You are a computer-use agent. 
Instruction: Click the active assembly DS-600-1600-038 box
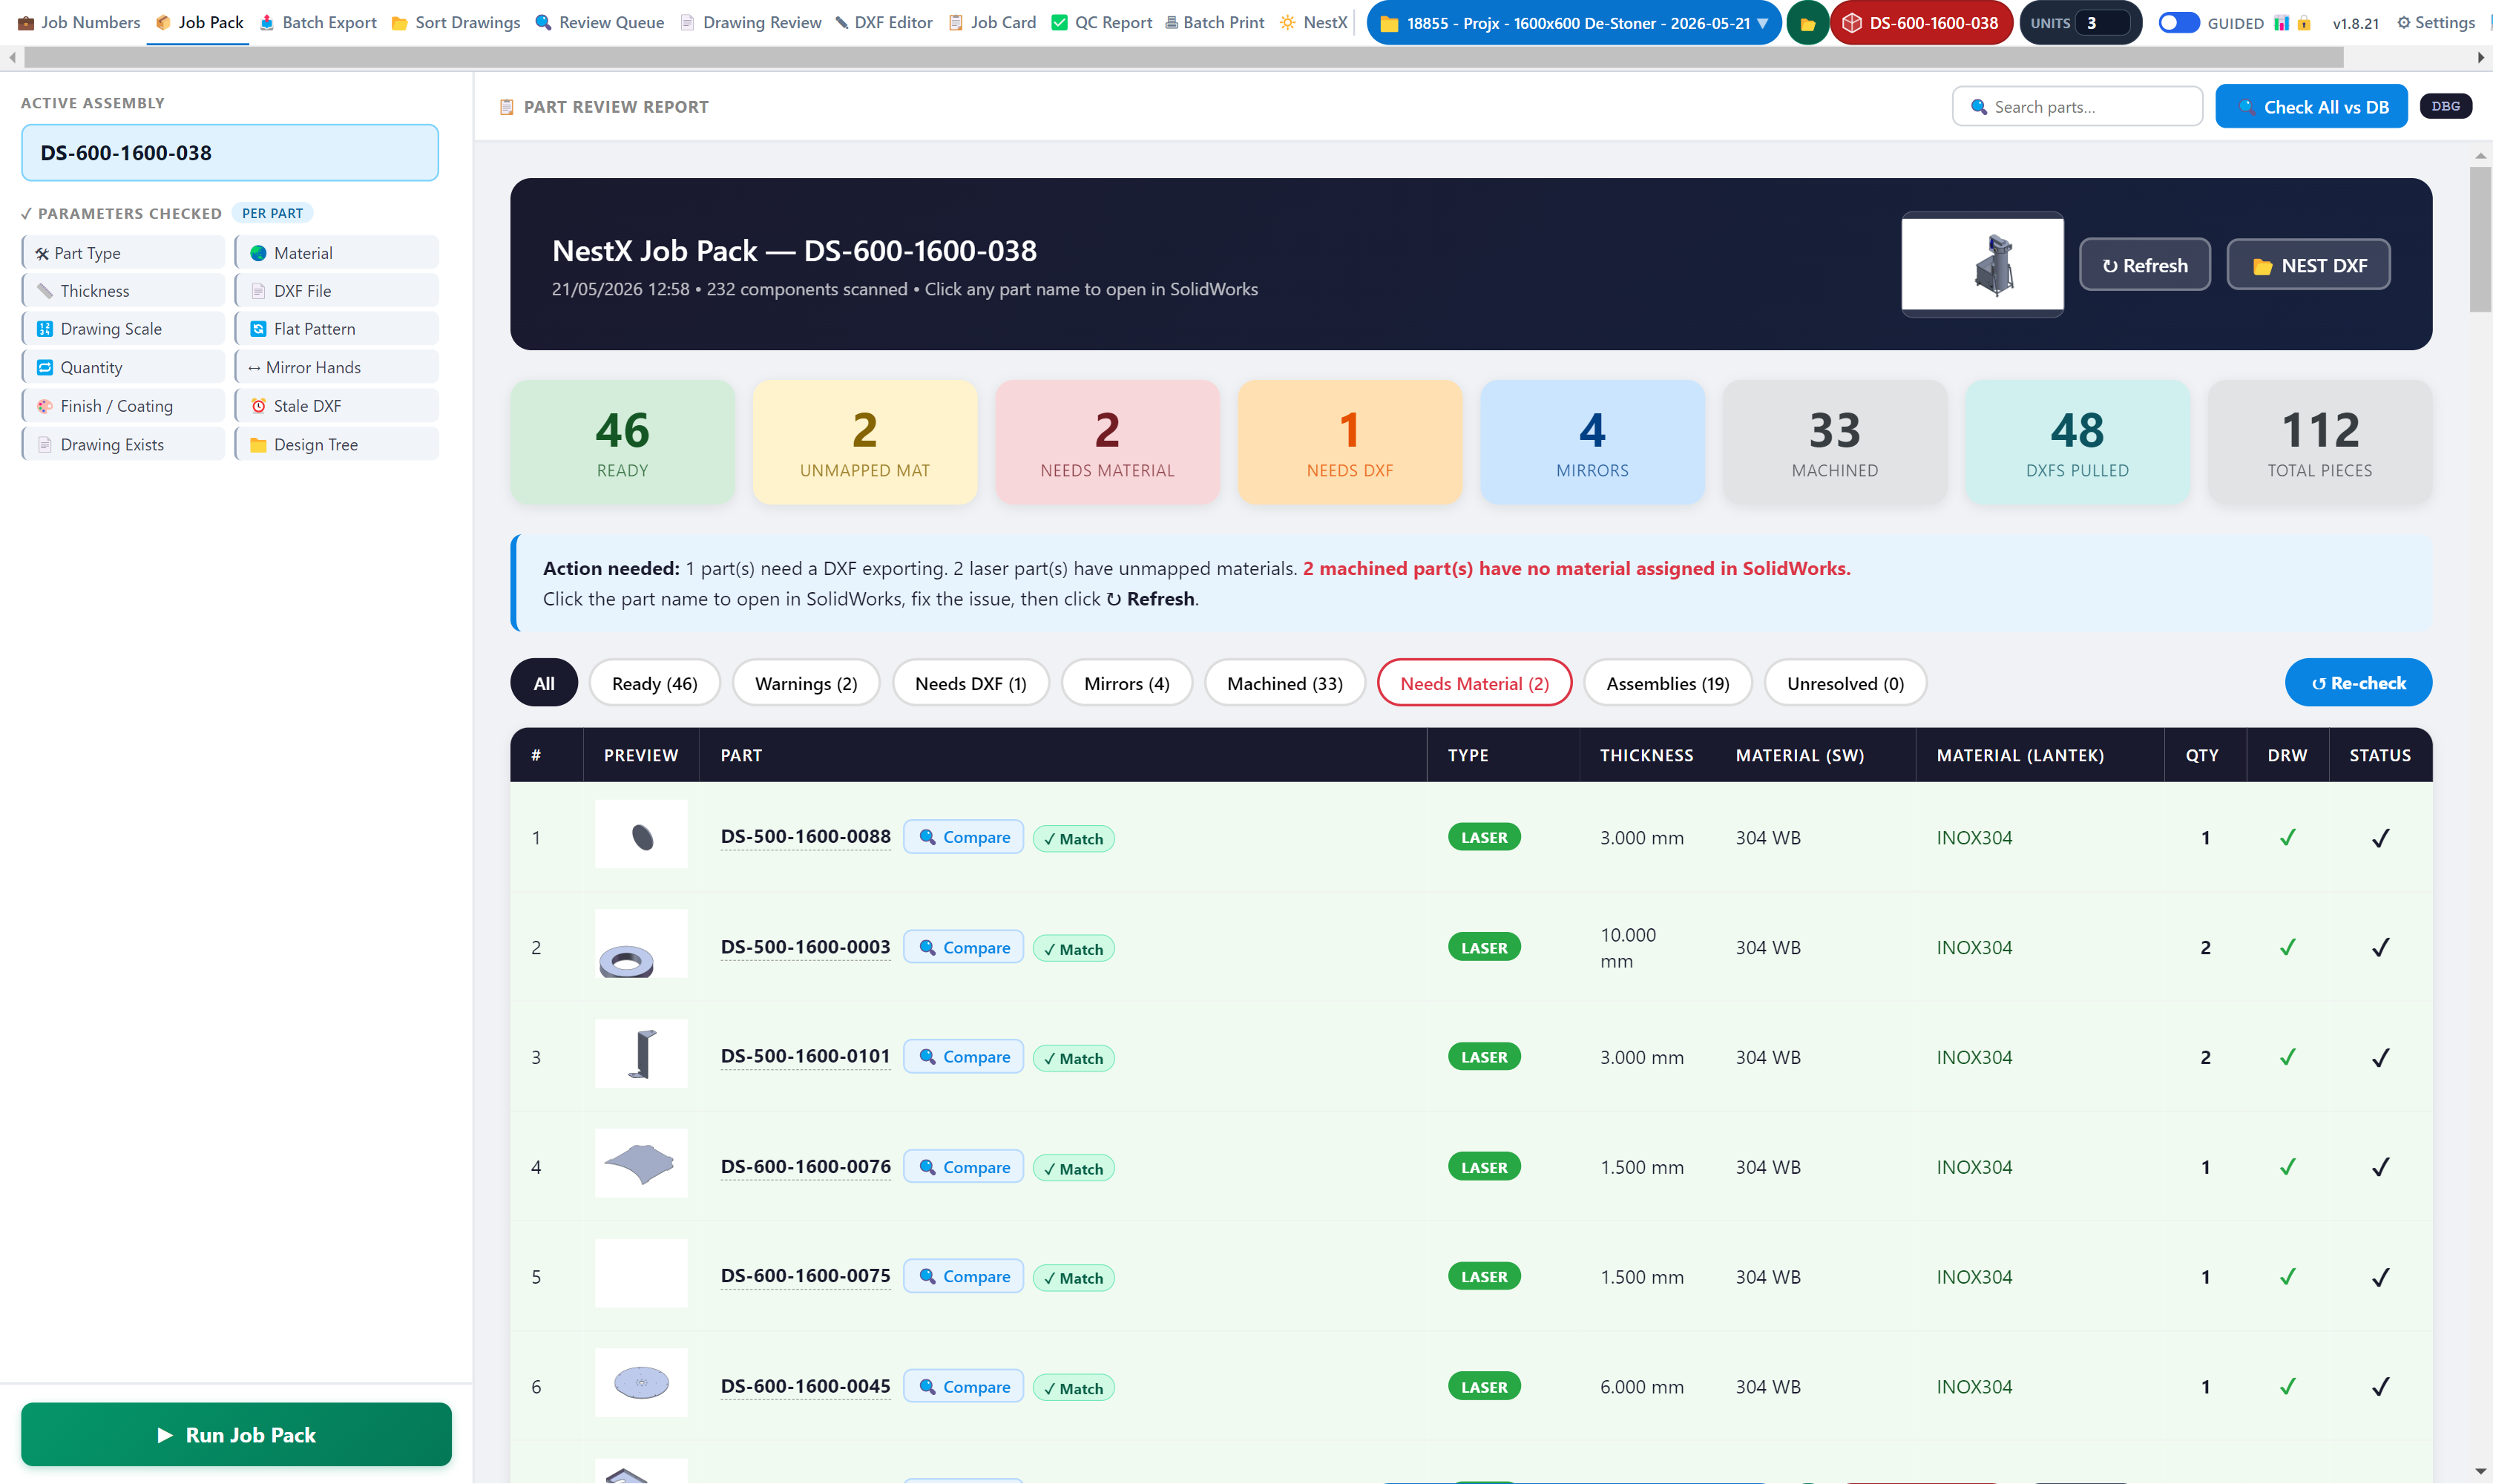230,153
